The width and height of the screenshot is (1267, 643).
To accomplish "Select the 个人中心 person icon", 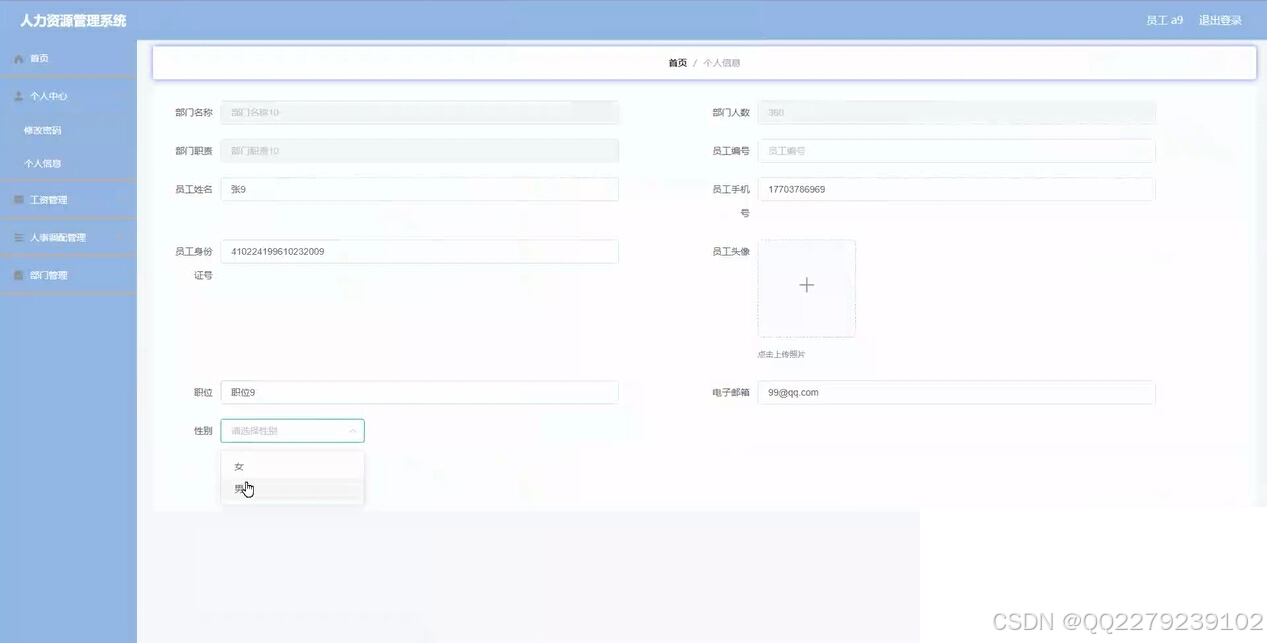I will 18,96.
